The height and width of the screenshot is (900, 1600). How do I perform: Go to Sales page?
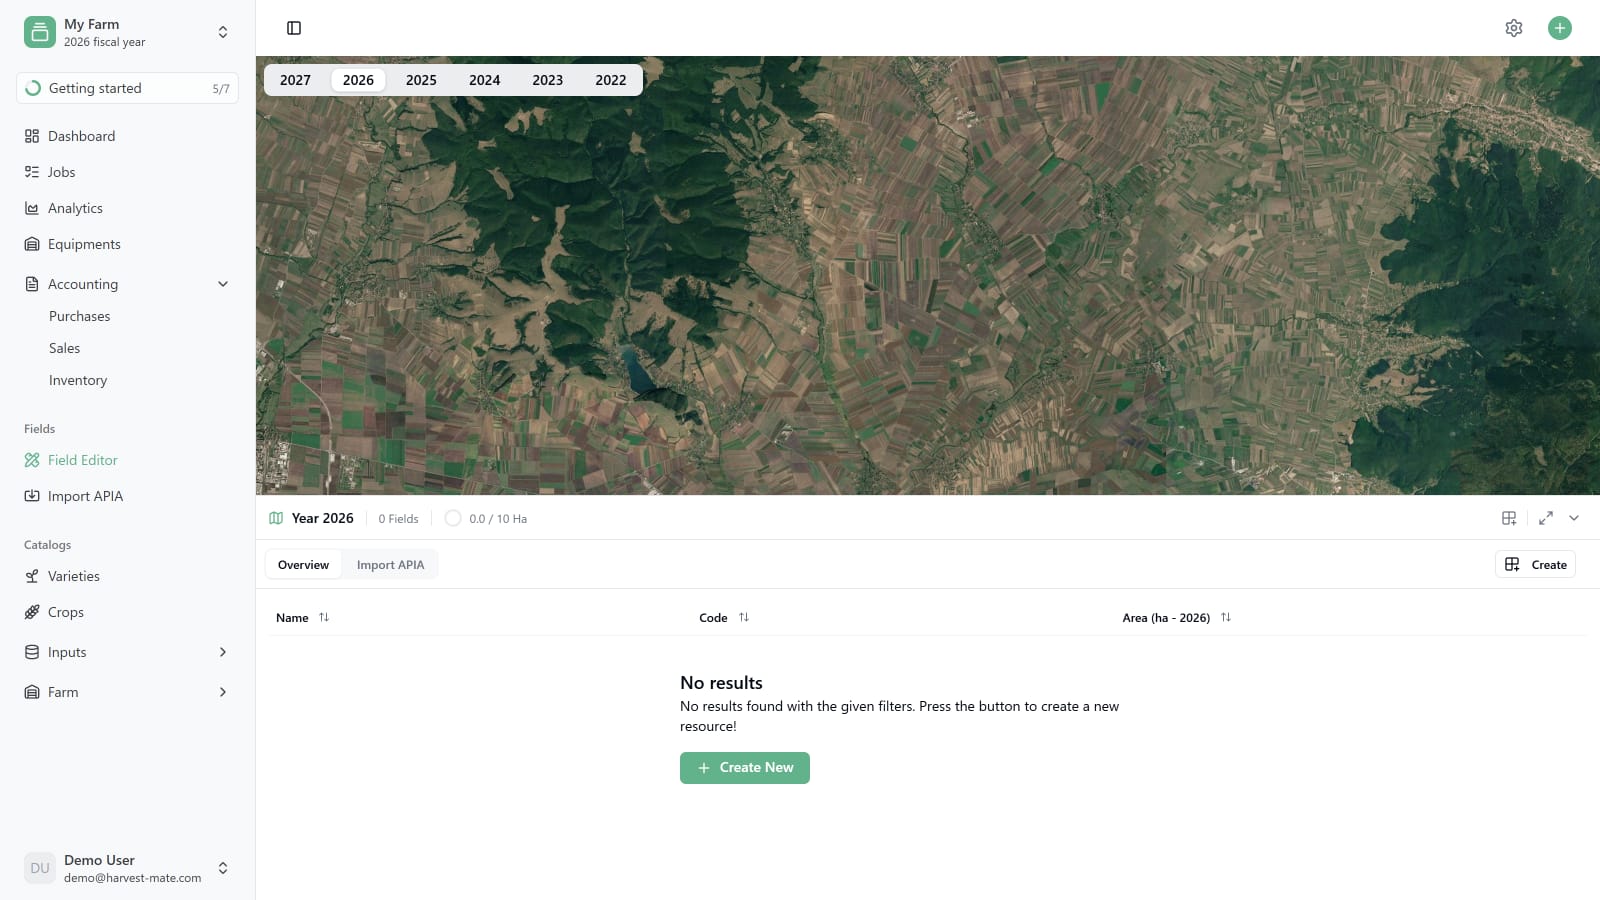65,348
